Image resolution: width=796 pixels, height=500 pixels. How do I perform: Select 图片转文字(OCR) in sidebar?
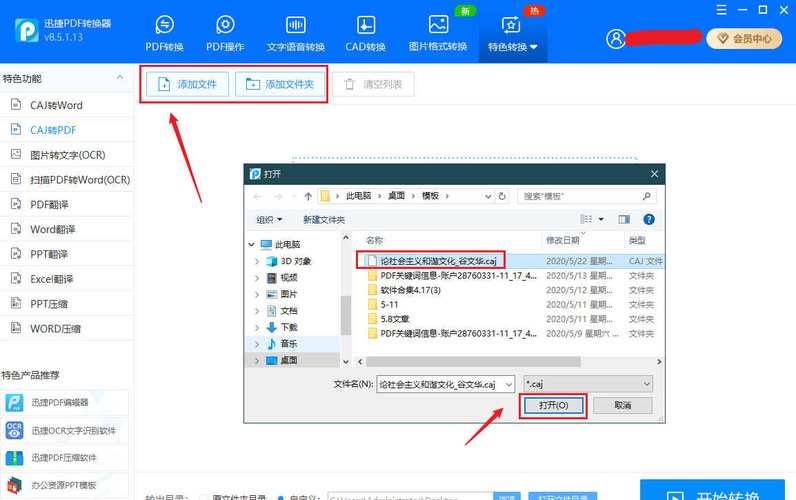coord(67,155)
